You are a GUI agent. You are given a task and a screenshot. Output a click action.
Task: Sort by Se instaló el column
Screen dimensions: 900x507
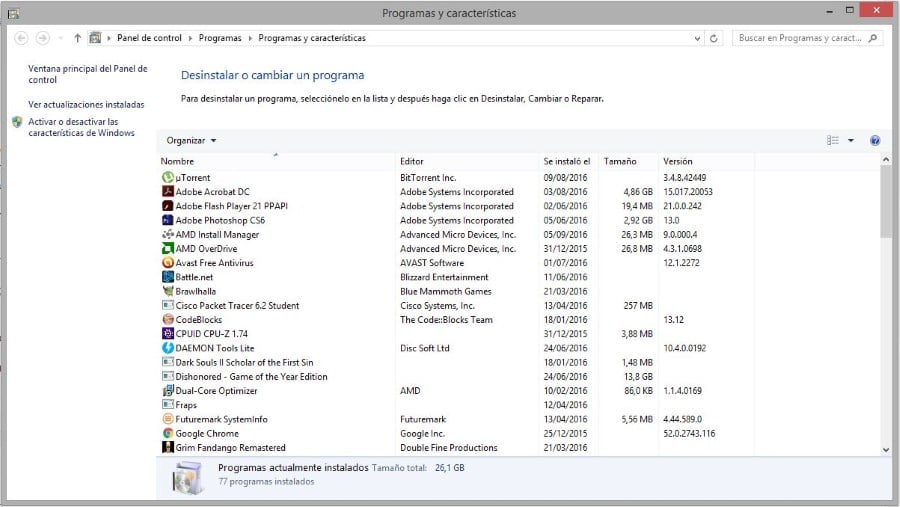[x=569, y=161]
